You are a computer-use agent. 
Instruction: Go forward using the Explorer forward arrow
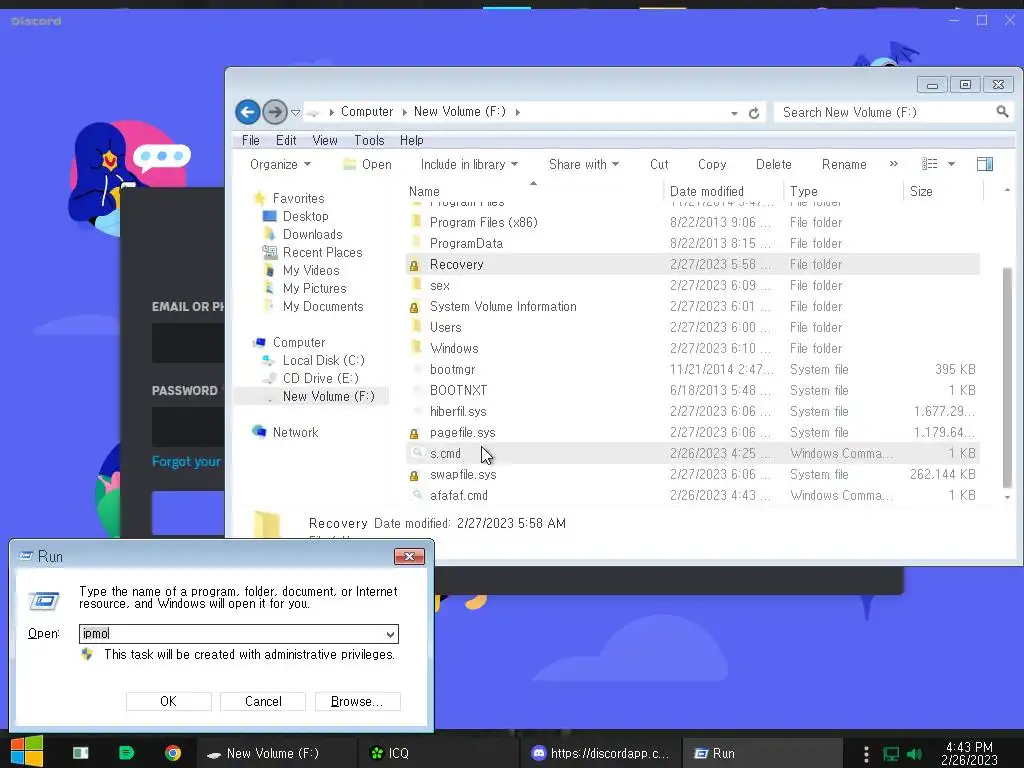[275, 112]
